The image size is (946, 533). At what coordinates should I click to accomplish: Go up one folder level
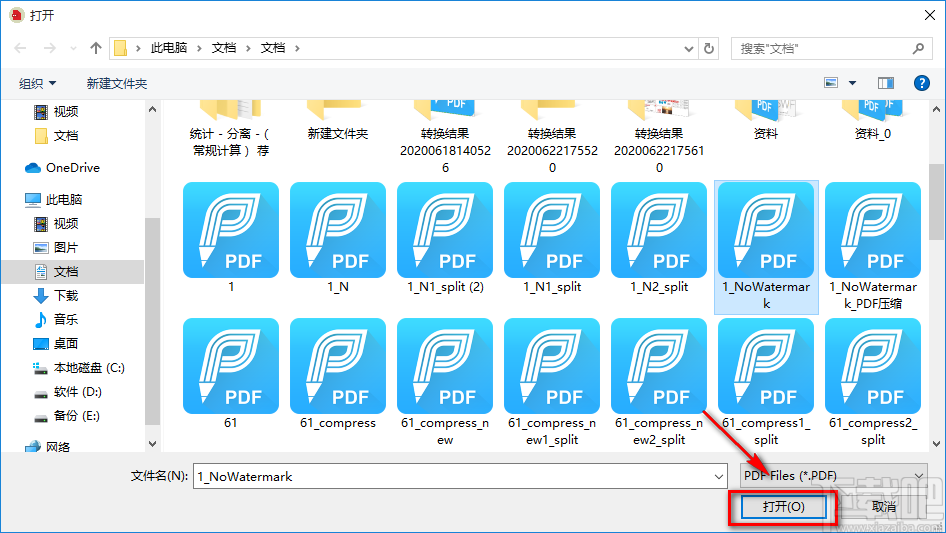[x=95, y=48]
